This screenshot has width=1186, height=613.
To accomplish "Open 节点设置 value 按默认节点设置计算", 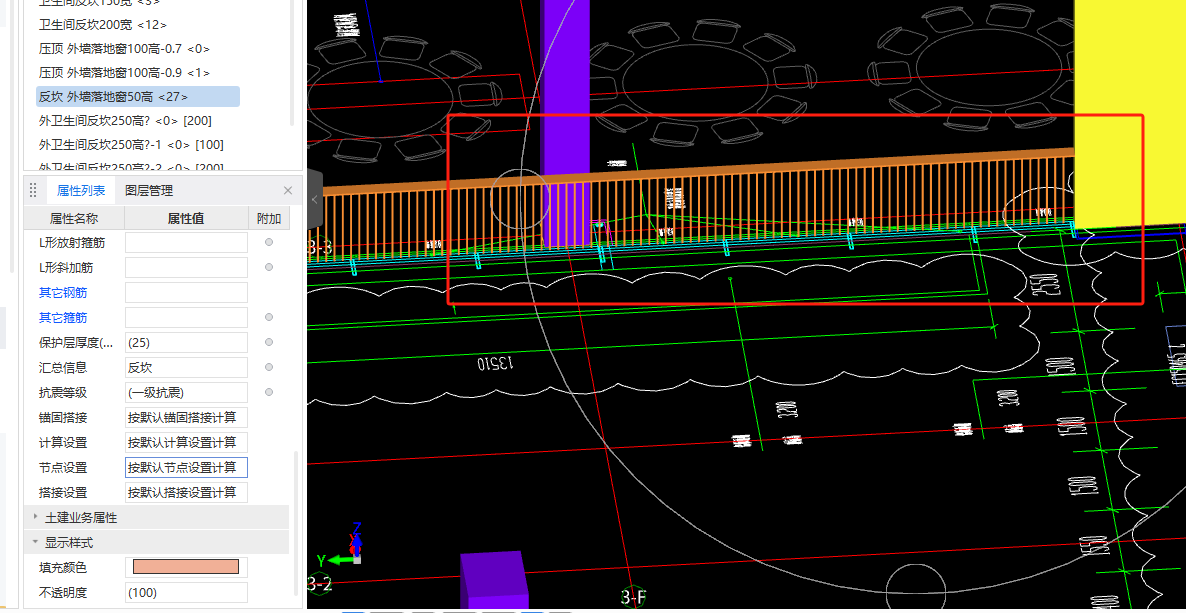I will tap(186, 467).
